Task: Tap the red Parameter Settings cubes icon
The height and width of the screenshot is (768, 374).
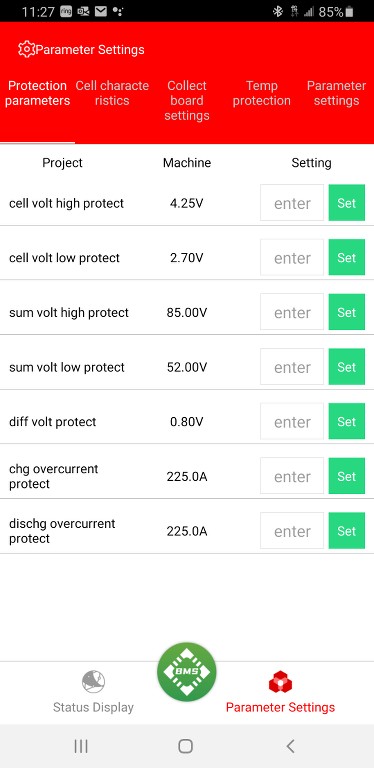Action: [280, 682]
